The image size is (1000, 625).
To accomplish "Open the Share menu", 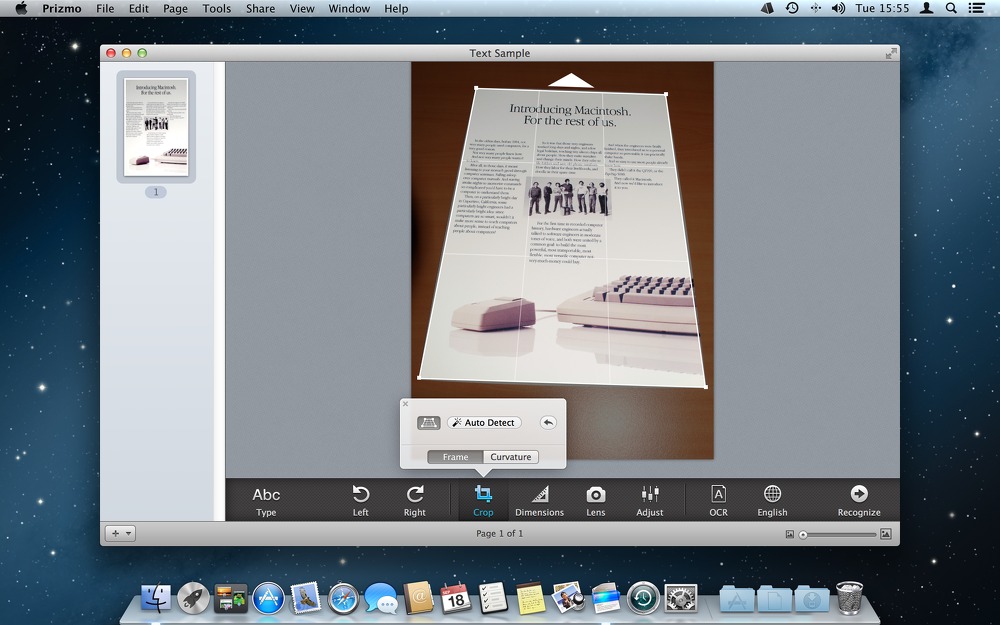I will point(260,8).
